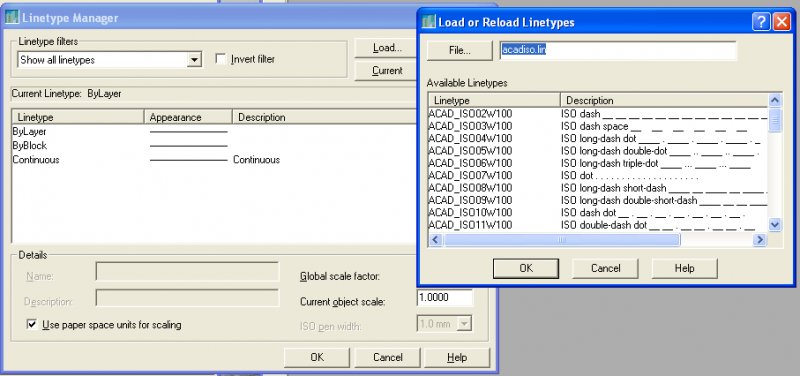Click the Linetype Manager title bar icon

(x=11, y=18)
